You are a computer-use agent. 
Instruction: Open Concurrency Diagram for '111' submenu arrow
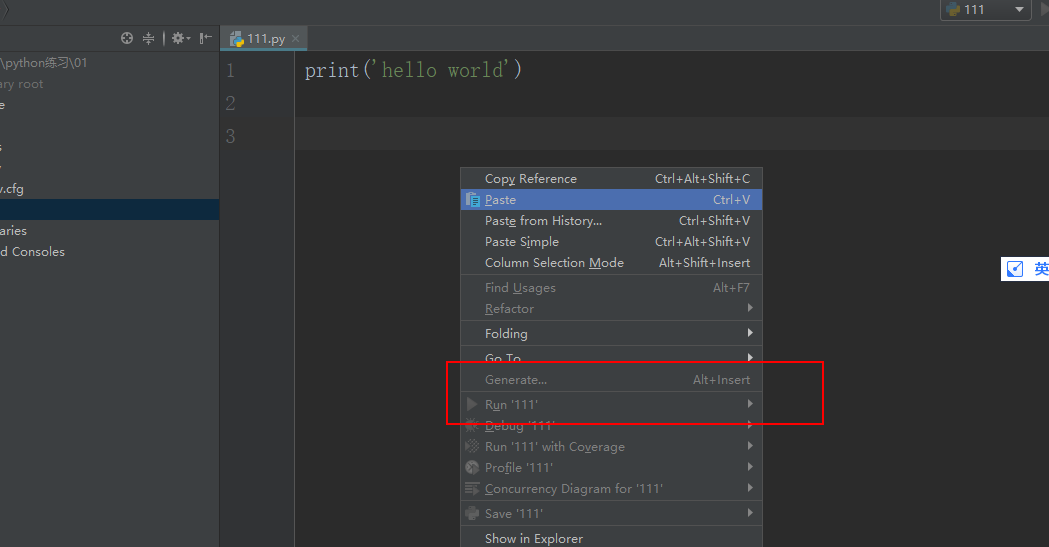click(x=750, y=487)
